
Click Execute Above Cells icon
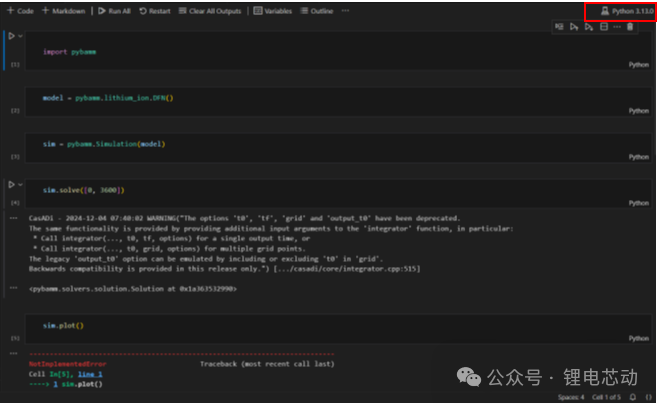point(574,27)
